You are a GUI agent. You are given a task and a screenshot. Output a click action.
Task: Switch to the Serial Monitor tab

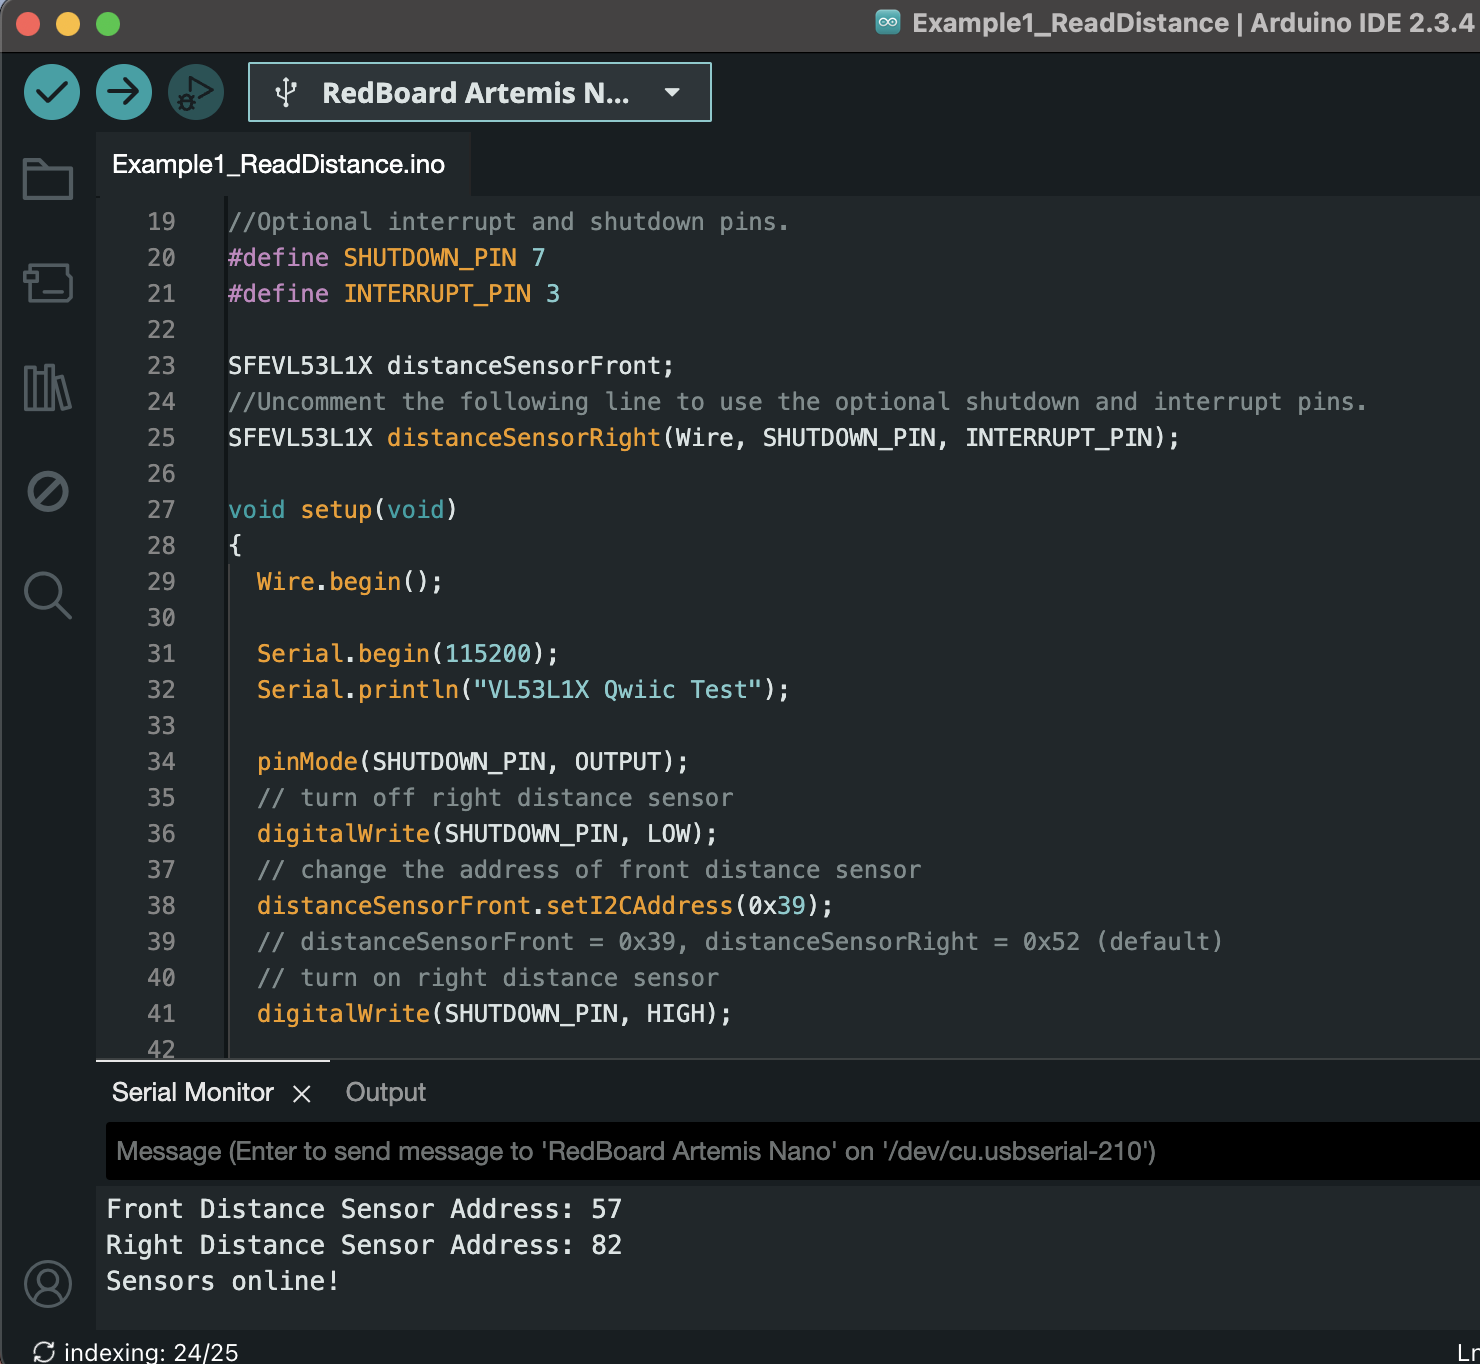click(193, 1092)
